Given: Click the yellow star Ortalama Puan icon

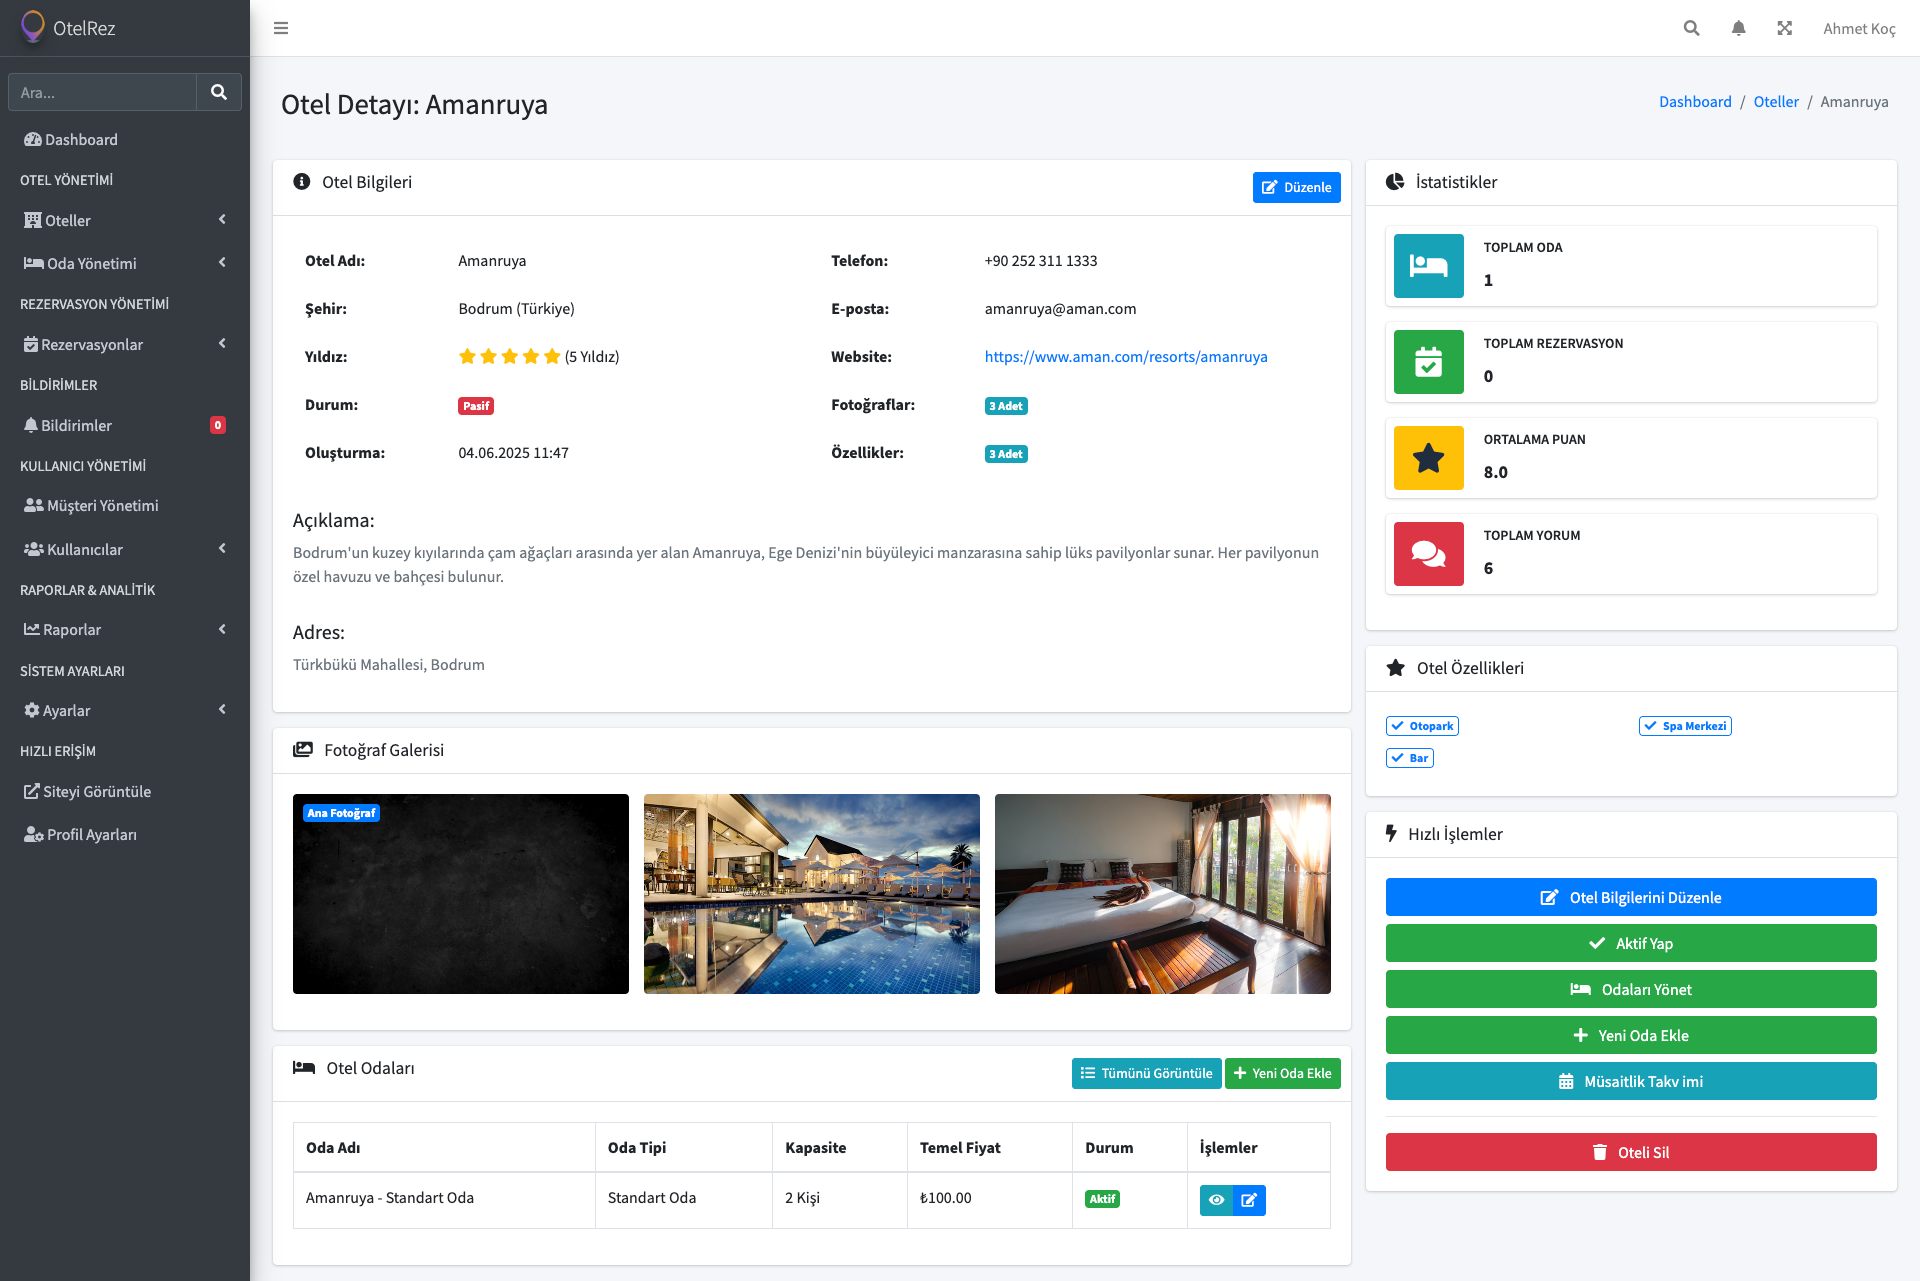Looking at the screenshot, I should click(1428, 458).
